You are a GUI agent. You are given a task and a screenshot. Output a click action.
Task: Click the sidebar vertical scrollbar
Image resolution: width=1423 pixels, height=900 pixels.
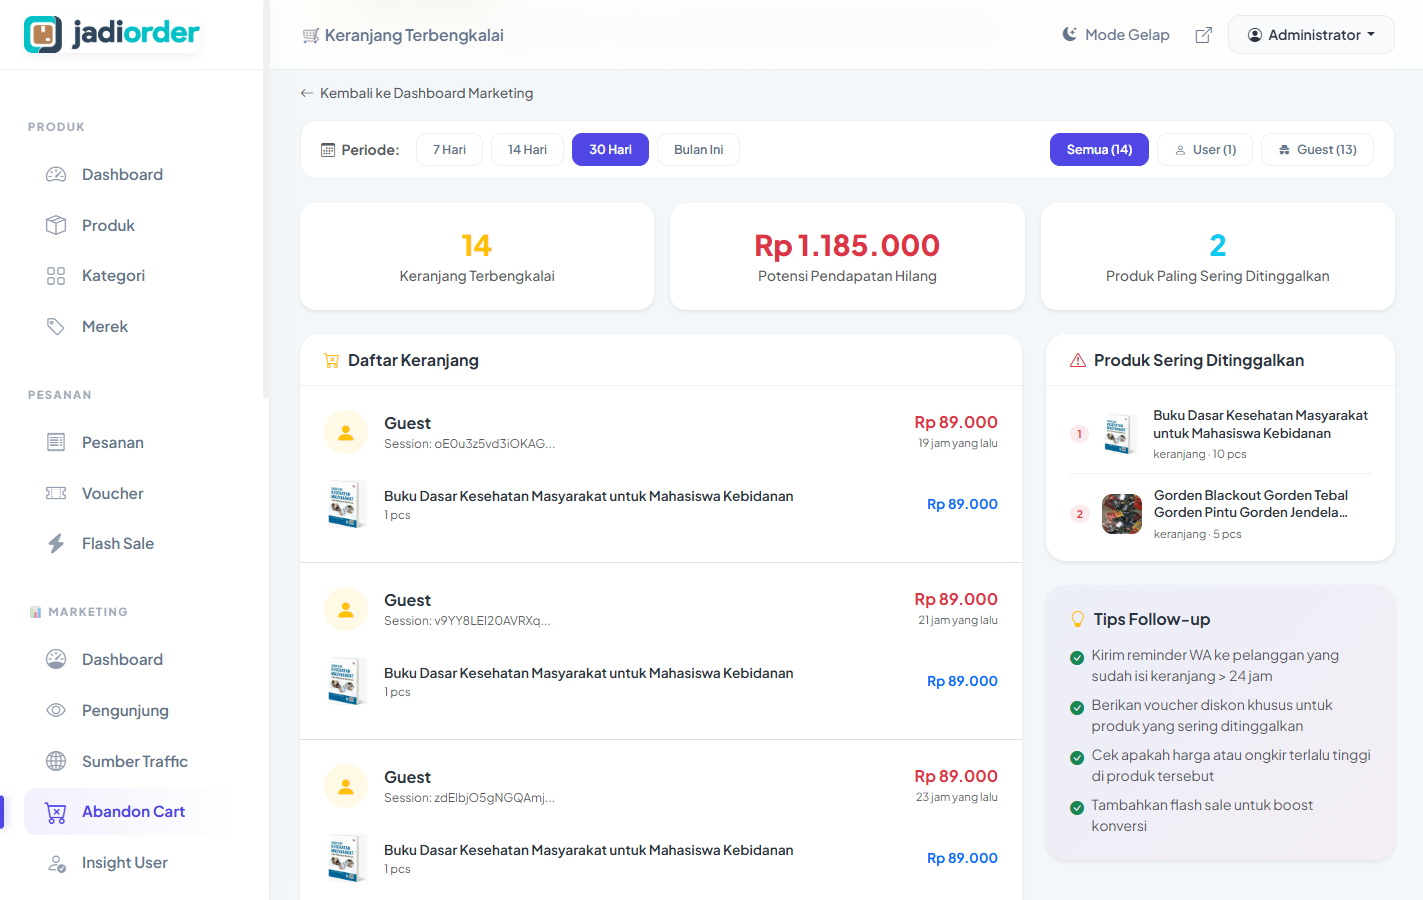[266, 200]
